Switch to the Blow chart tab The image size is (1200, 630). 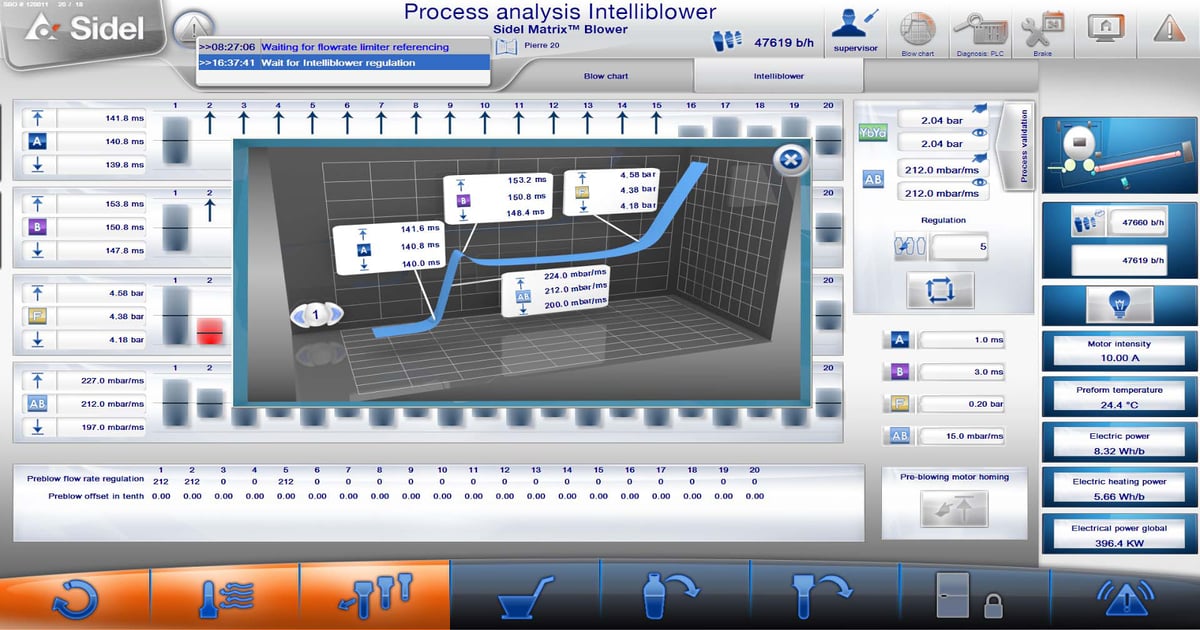pyautogui.click(x=607, y=76)
